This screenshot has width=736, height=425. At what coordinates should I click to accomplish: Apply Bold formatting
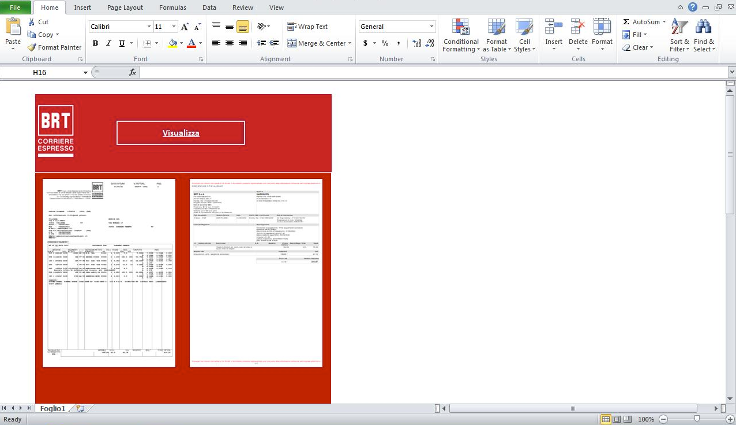[x=95, y=43]
